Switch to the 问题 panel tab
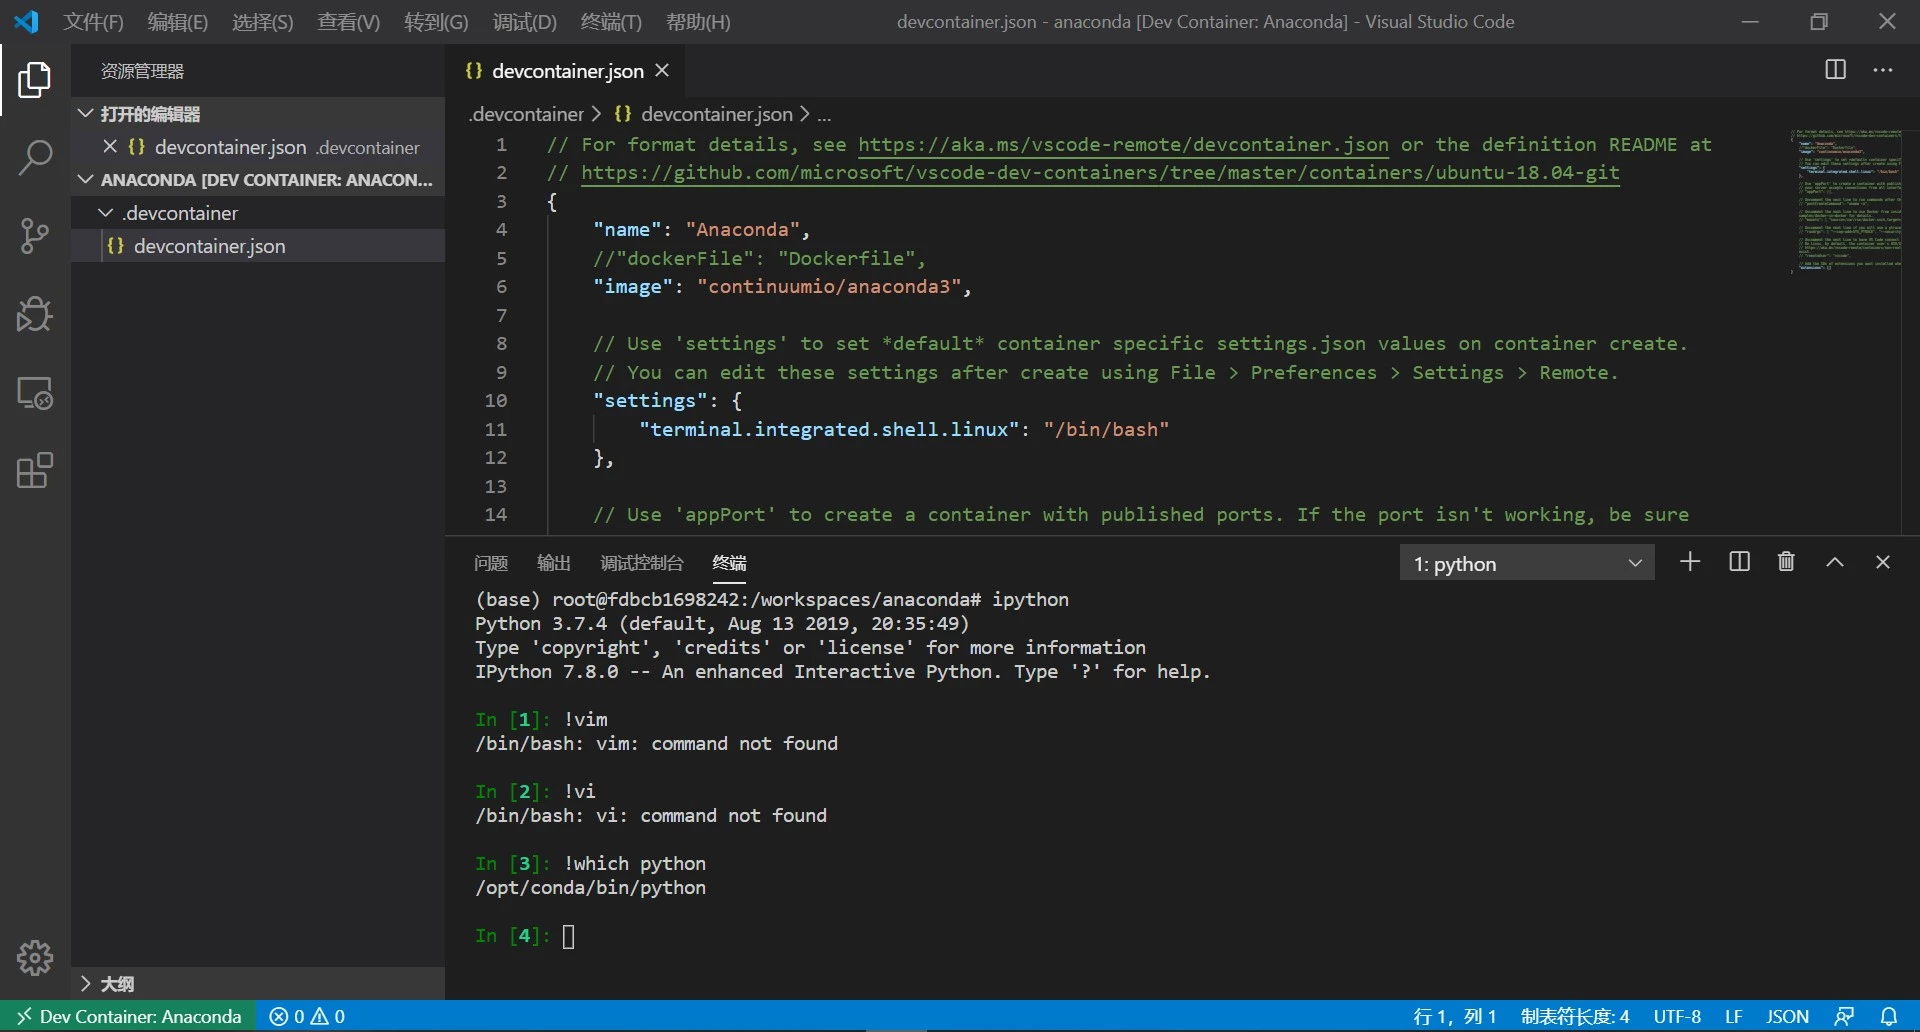Screen dimensions: 1920x1032 tap(491, 563)
